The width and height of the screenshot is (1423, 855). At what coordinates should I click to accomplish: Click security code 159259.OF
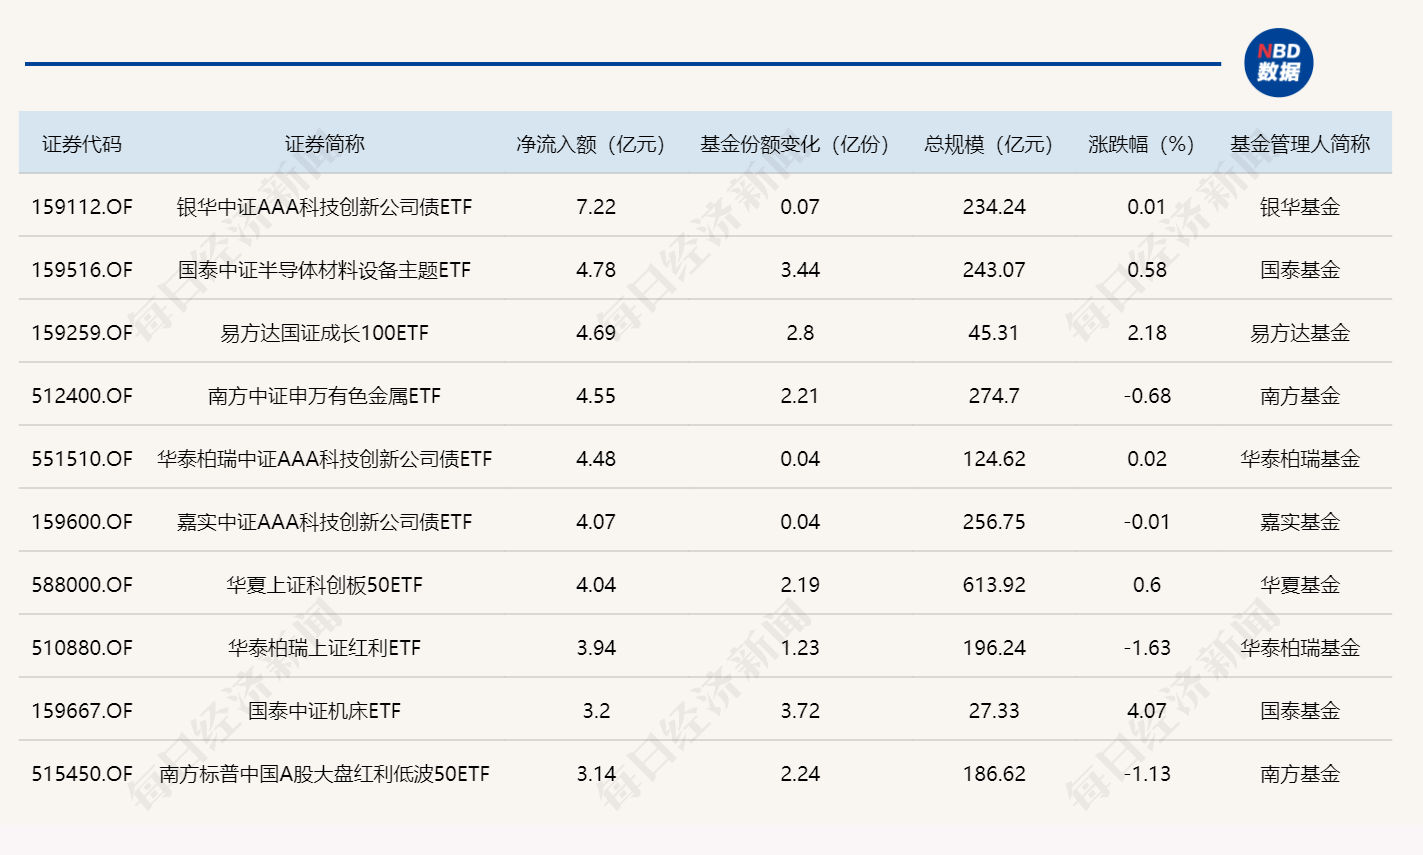[82, 333]
